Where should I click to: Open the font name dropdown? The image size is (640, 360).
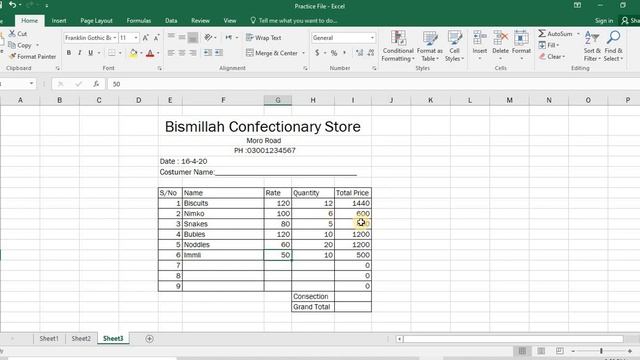pos(115,38)
